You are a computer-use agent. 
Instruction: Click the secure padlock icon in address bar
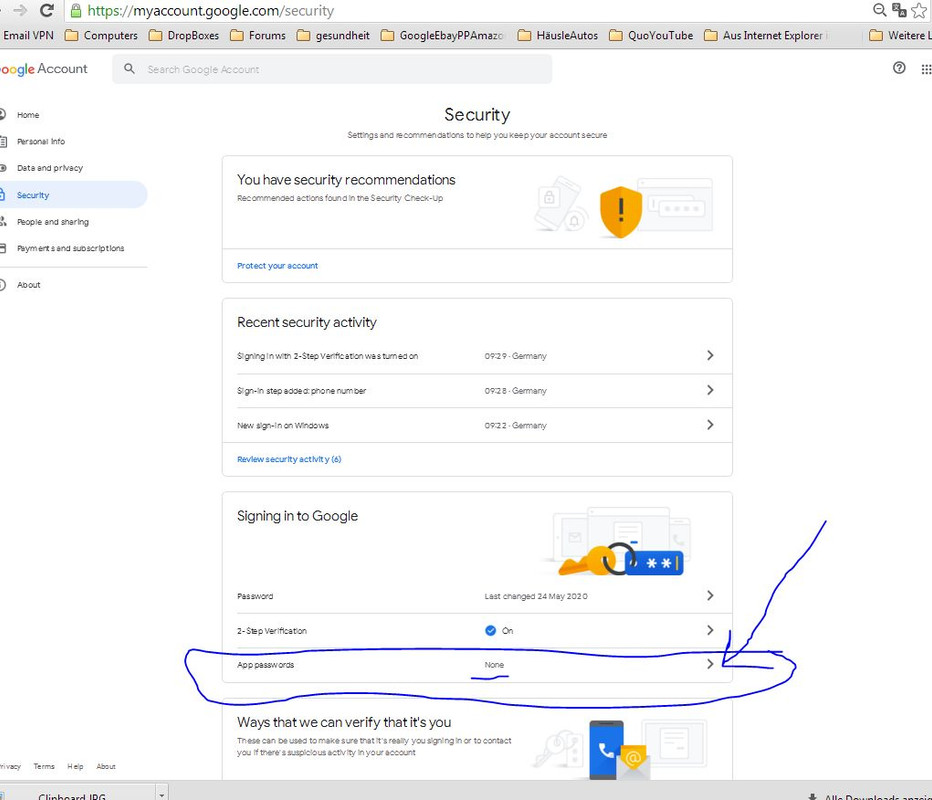click(x=75, y=10)
